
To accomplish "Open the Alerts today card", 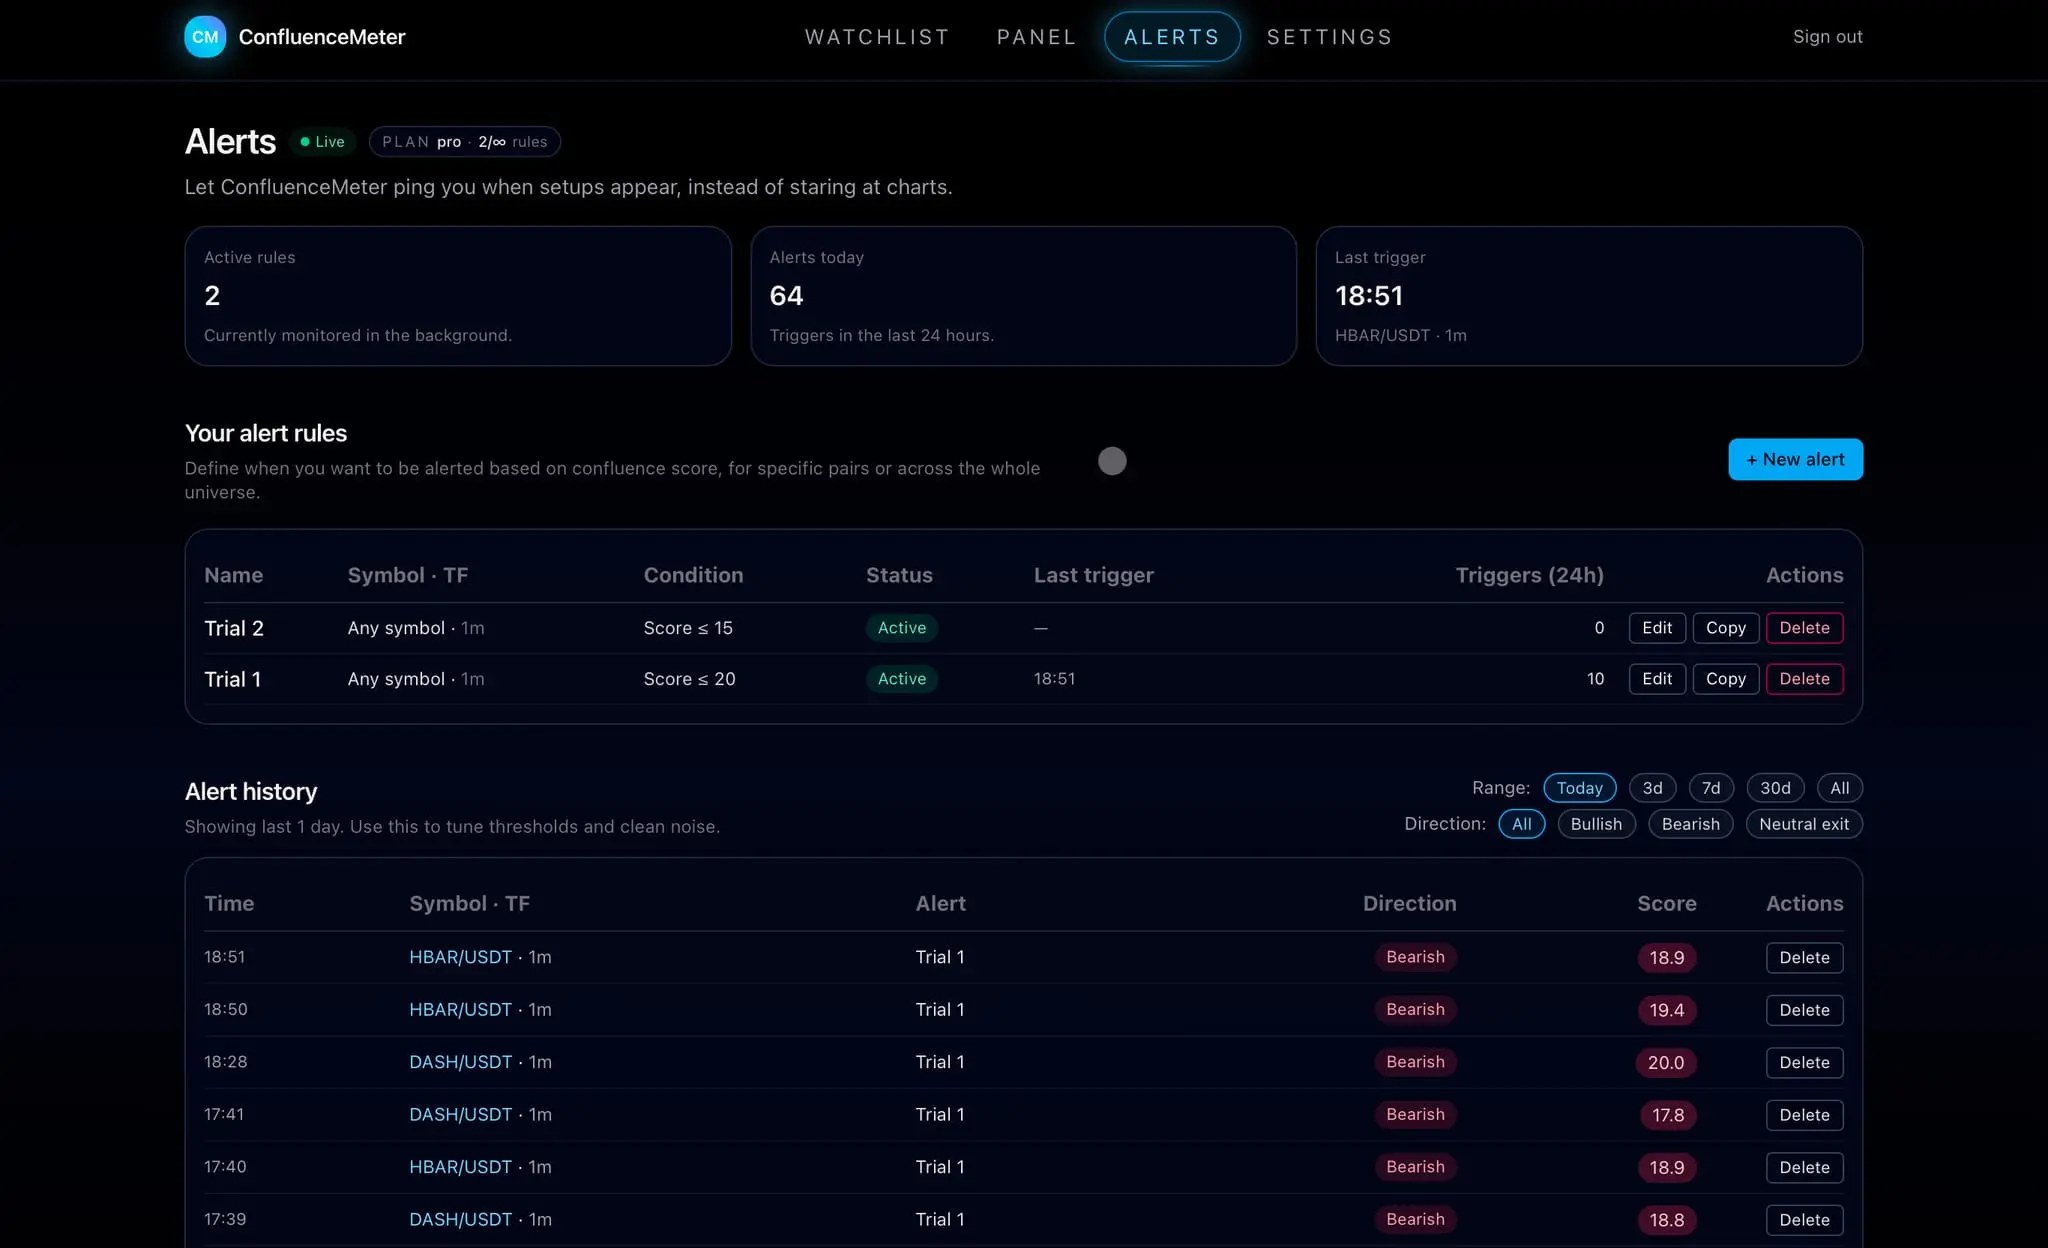I will click(x=1023, y=296).
